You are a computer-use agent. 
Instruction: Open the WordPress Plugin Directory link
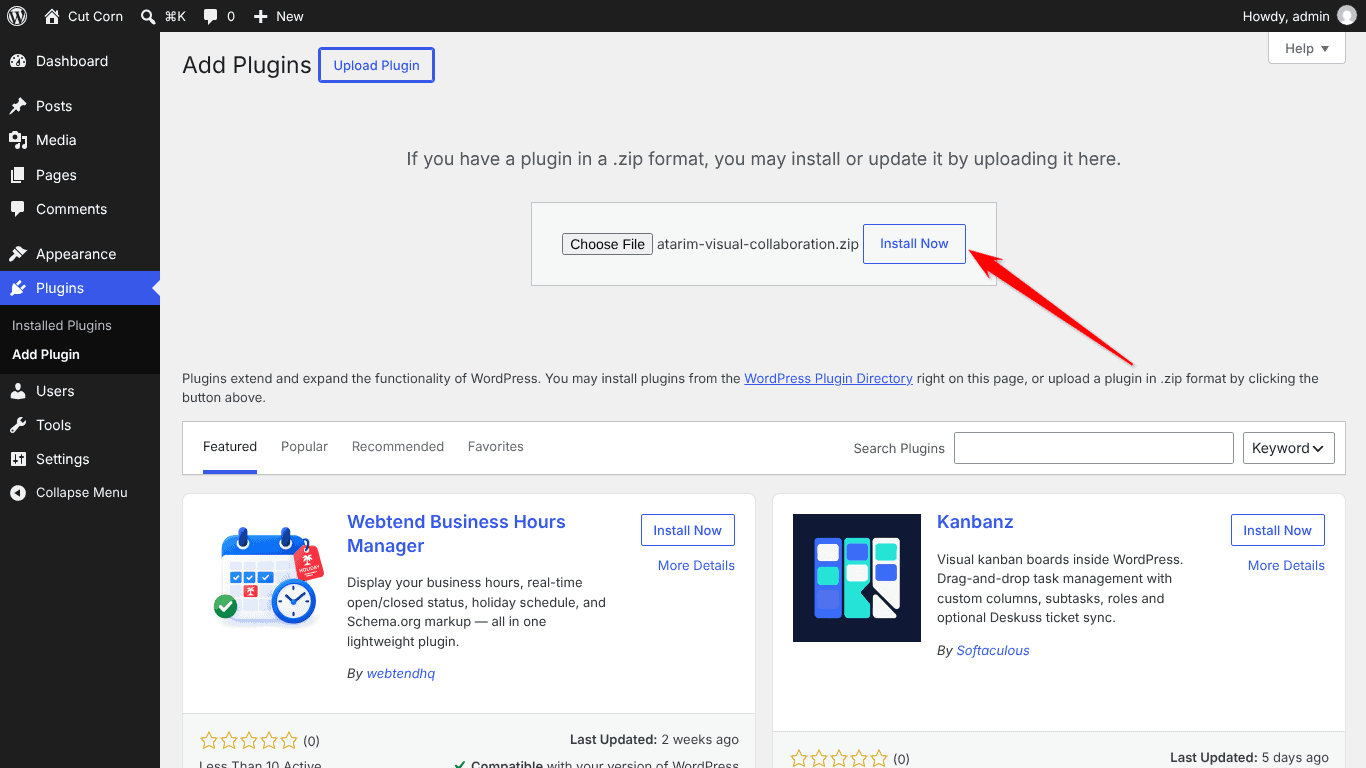[828, 379]
